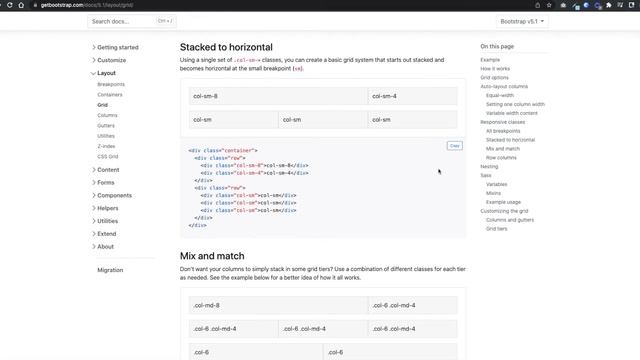
Task: Go to the browser home icon
Action: (21, 5)
